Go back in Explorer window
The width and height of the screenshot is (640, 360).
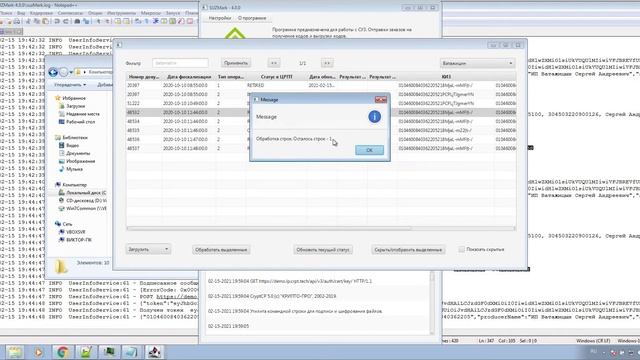(53, 72)
